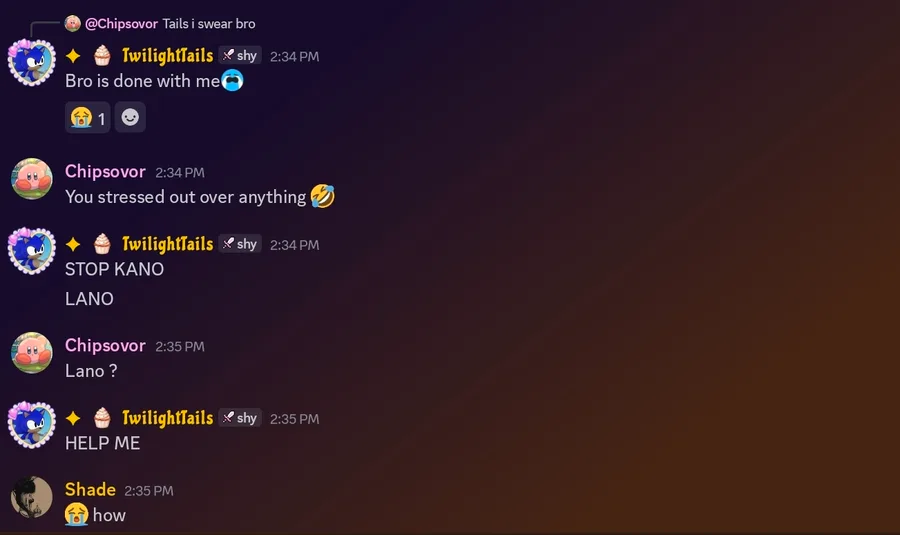Click Shade's username
This screenshot has height=535, width=900.
90,490
